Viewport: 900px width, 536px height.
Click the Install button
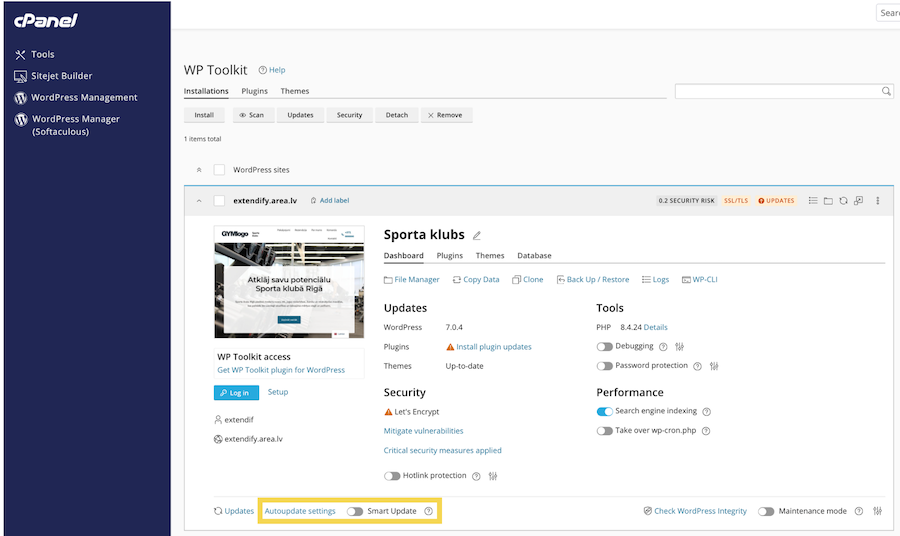pyautogui.click(x=204, y=115)
